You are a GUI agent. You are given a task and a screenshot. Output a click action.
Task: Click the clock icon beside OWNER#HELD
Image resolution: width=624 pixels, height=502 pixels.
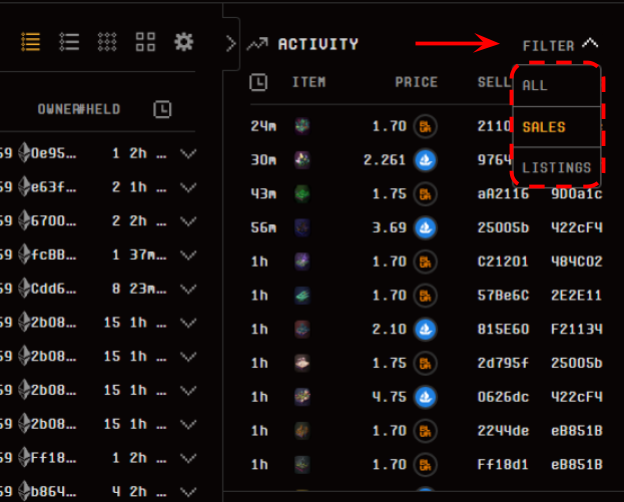coord(162,109)
